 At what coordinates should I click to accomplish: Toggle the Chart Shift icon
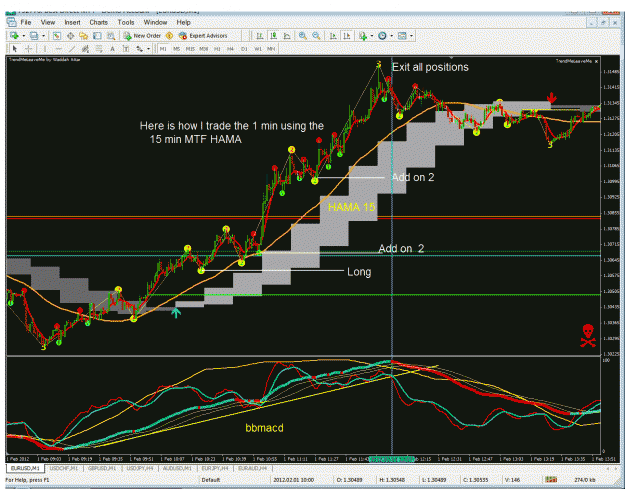[347, 36]
